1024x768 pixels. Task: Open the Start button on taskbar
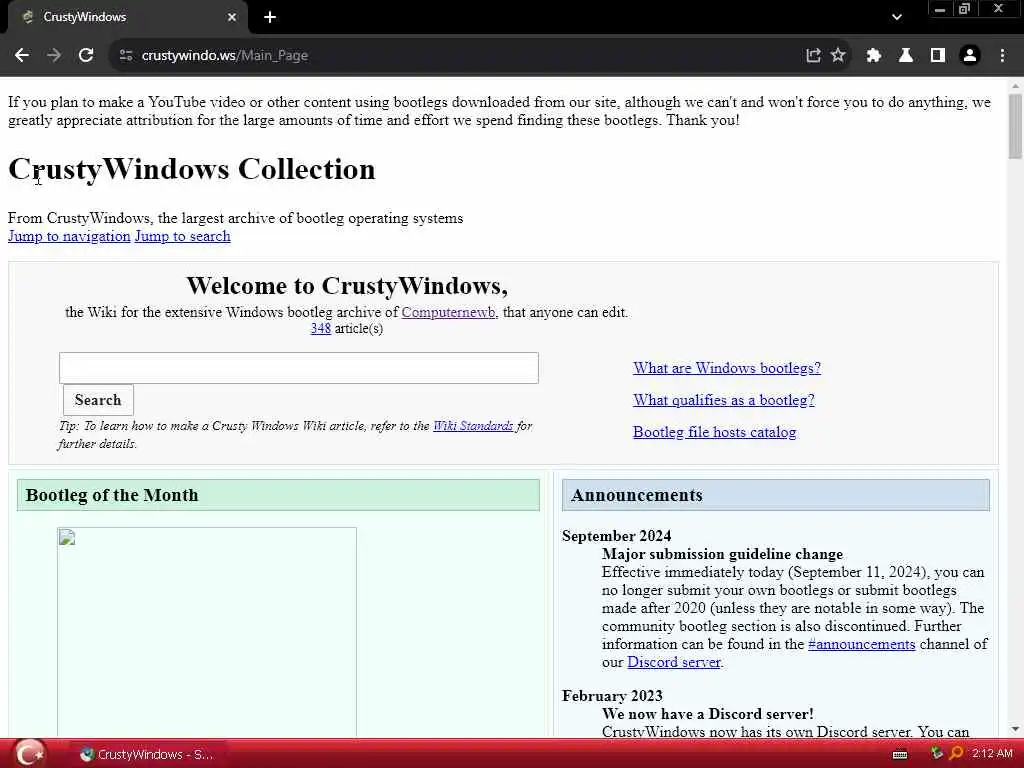point(29,754)
